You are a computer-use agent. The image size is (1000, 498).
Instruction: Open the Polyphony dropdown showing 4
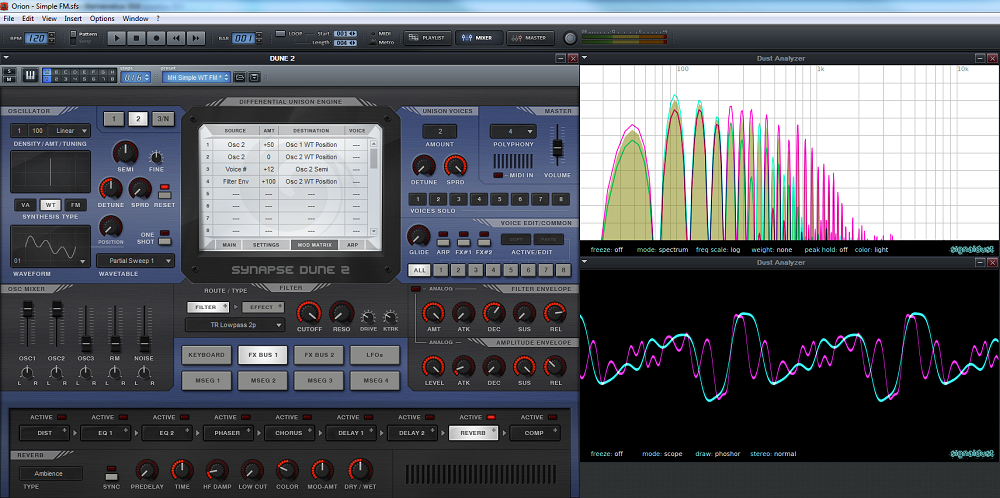pos(513,131)
